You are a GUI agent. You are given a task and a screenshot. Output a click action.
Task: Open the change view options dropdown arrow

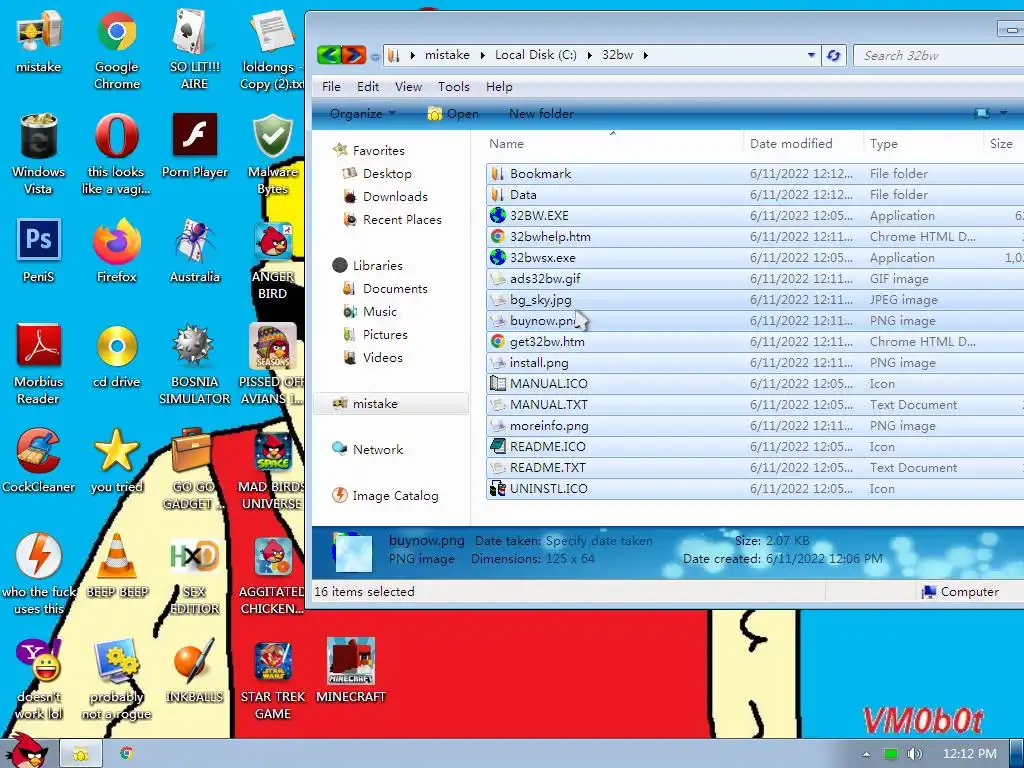1004,114
